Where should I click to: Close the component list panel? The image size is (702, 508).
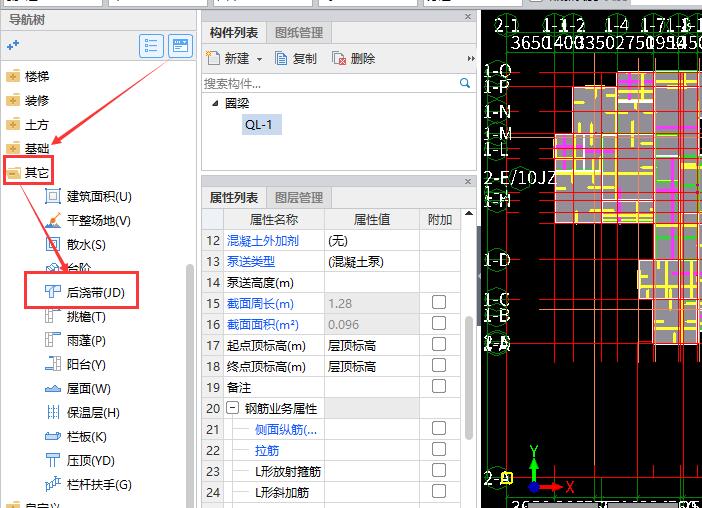coord(468,17)
